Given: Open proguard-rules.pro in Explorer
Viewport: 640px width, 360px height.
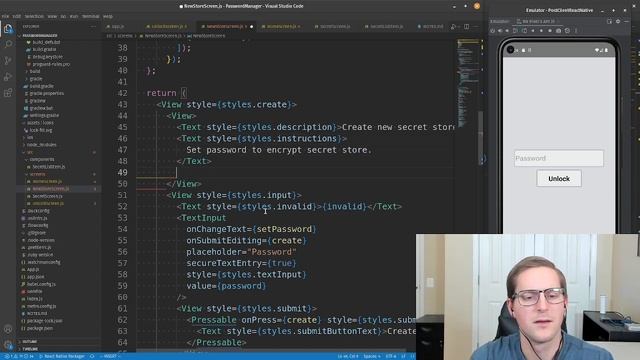Looking at the screenshot, I should [48, 64].
